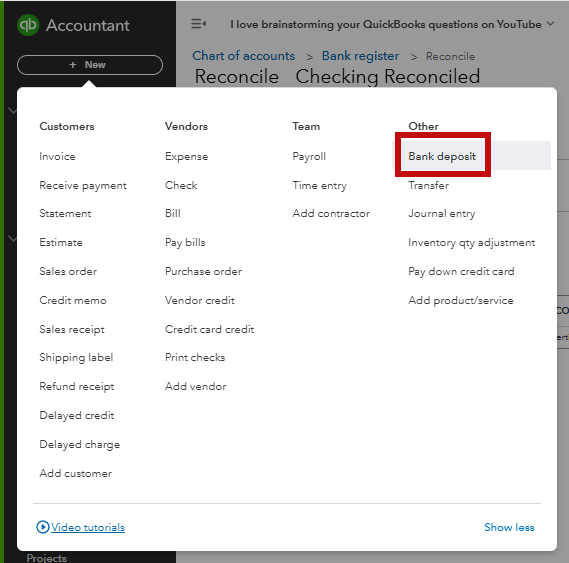Navigate to Bank register breadcrumb
This screenshot has height=563, width=569.
coord(360,56)
